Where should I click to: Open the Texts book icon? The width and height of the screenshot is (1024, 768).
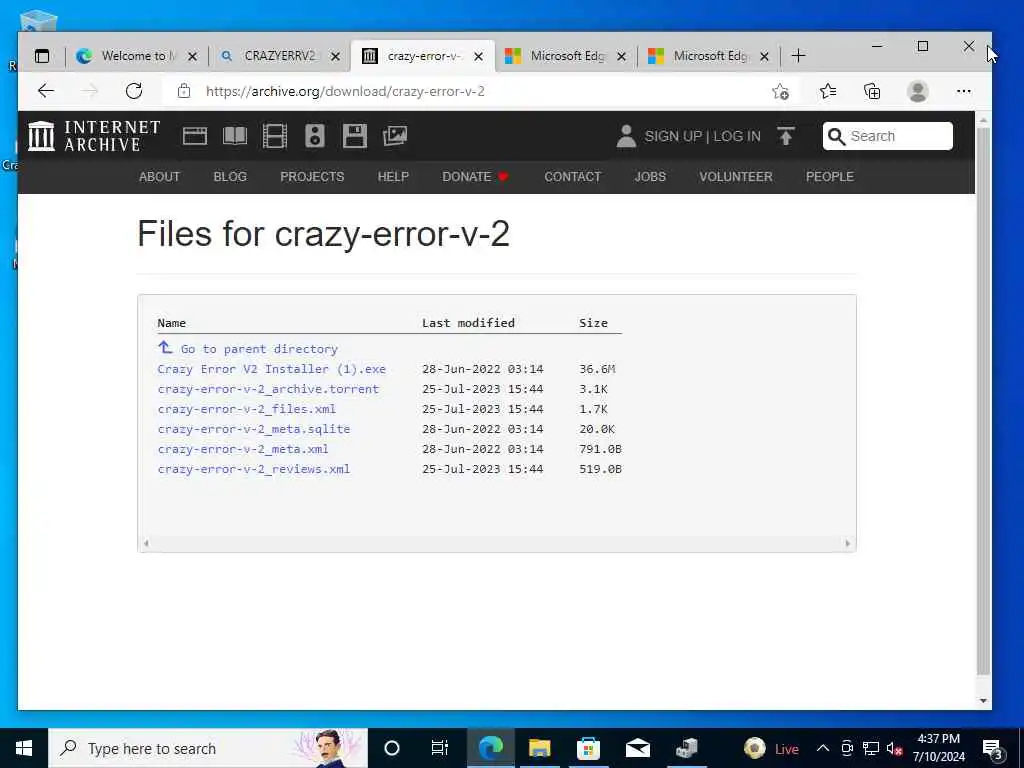click(234, 136)
